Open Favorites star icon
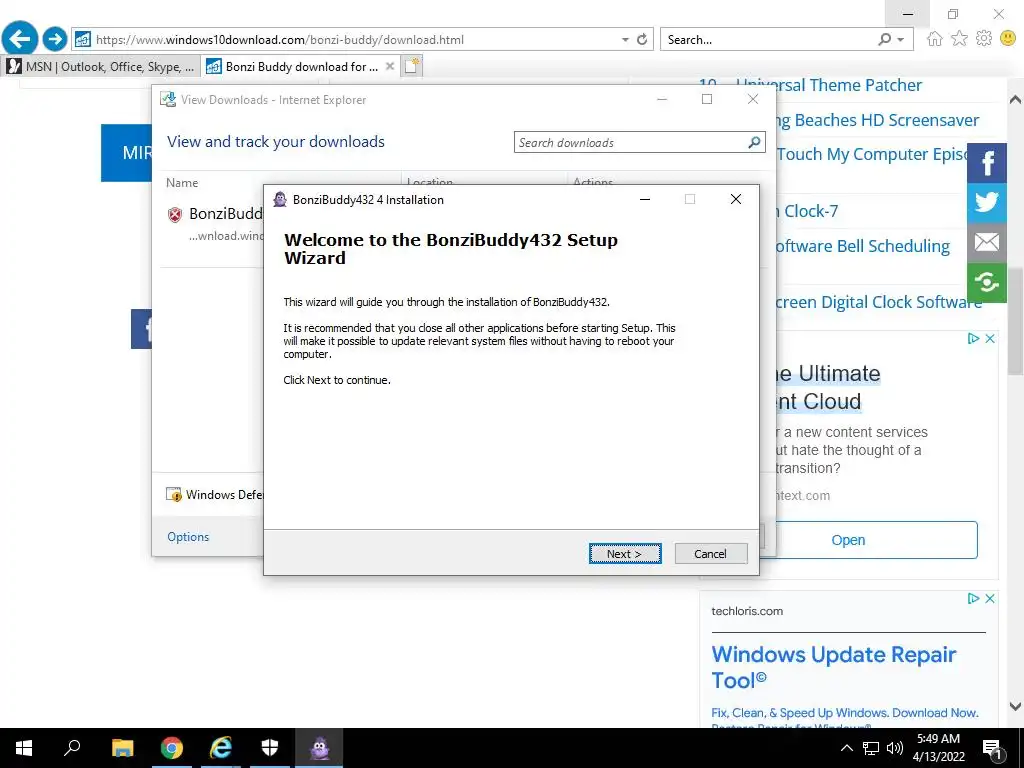1024x768 pixels. 959,39
